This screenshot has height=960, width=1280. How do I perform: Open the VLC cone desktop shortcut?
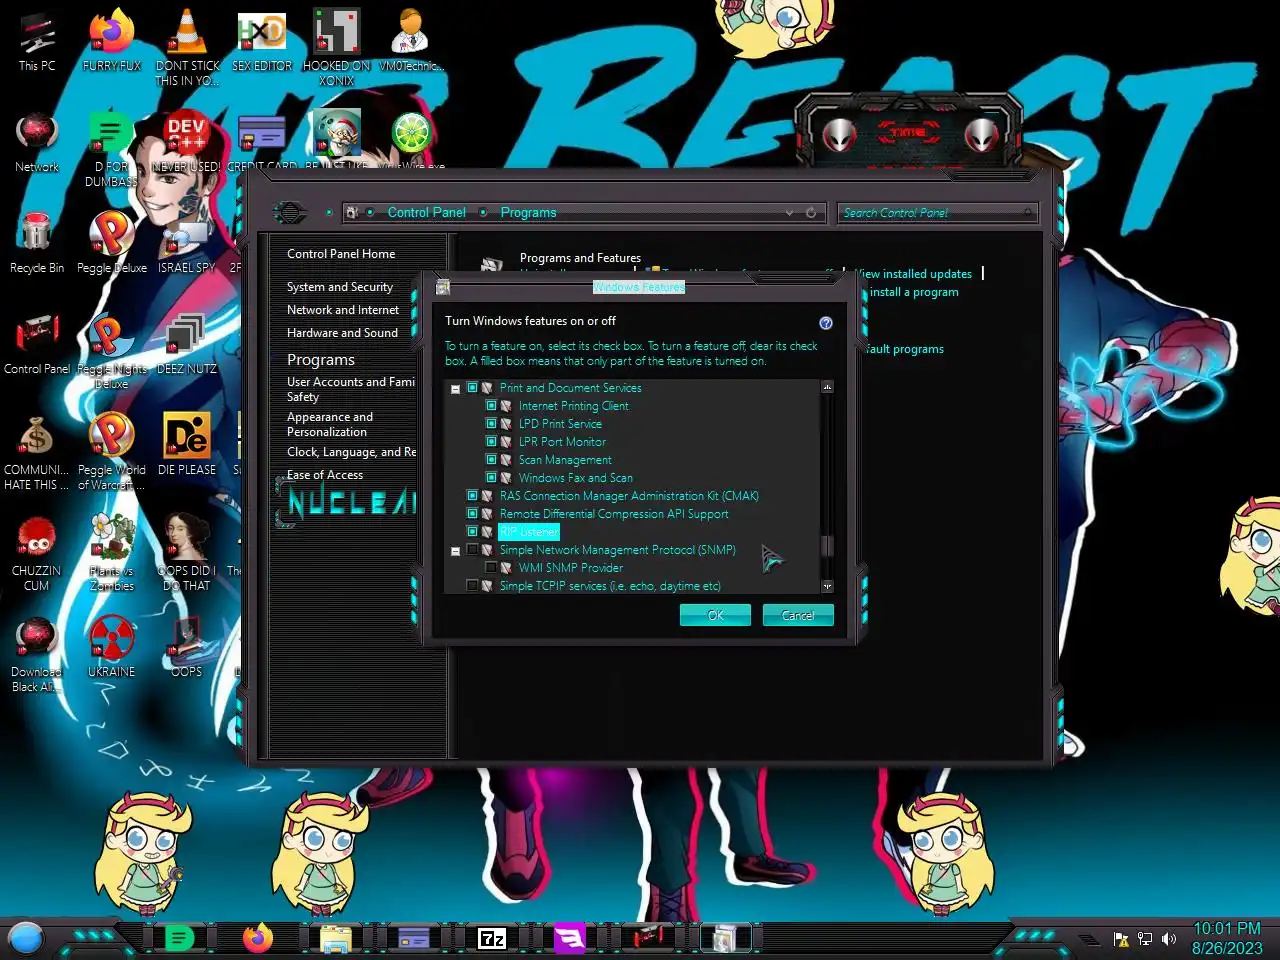click(x=187, y=46)
